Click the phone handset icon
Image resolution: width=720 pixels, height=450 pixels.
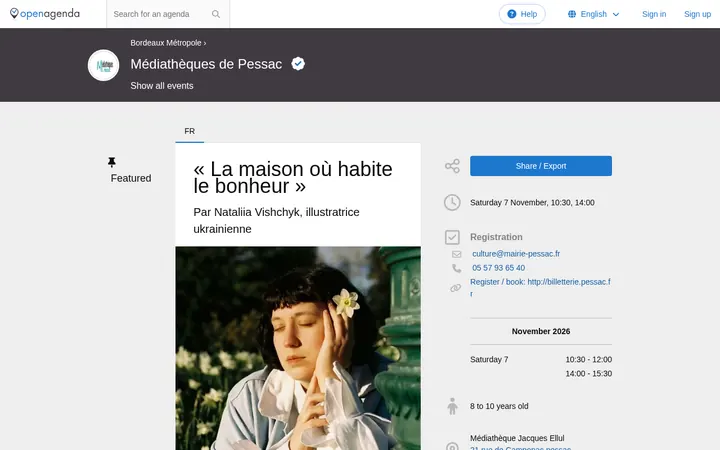(x=456, y=268)
